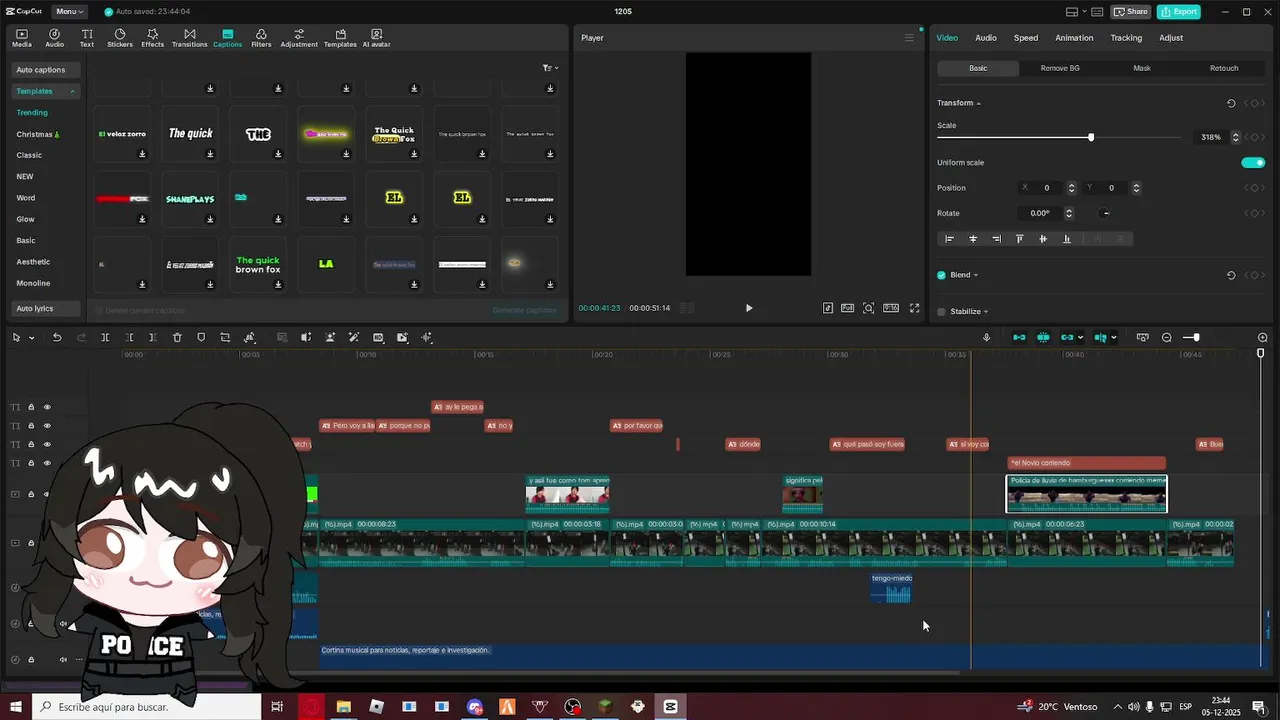Click the microphone record voiceover icon

986,338
